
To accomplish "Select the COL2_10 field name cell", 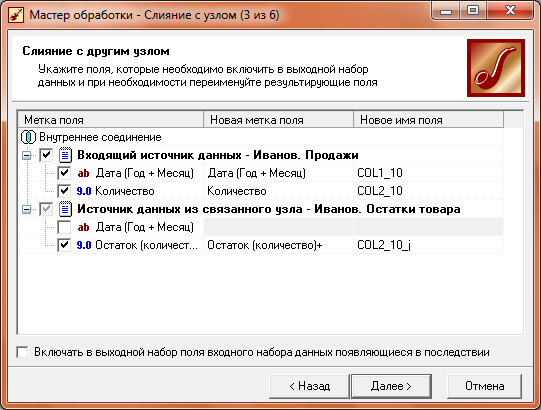I will (x=429, y=191).
